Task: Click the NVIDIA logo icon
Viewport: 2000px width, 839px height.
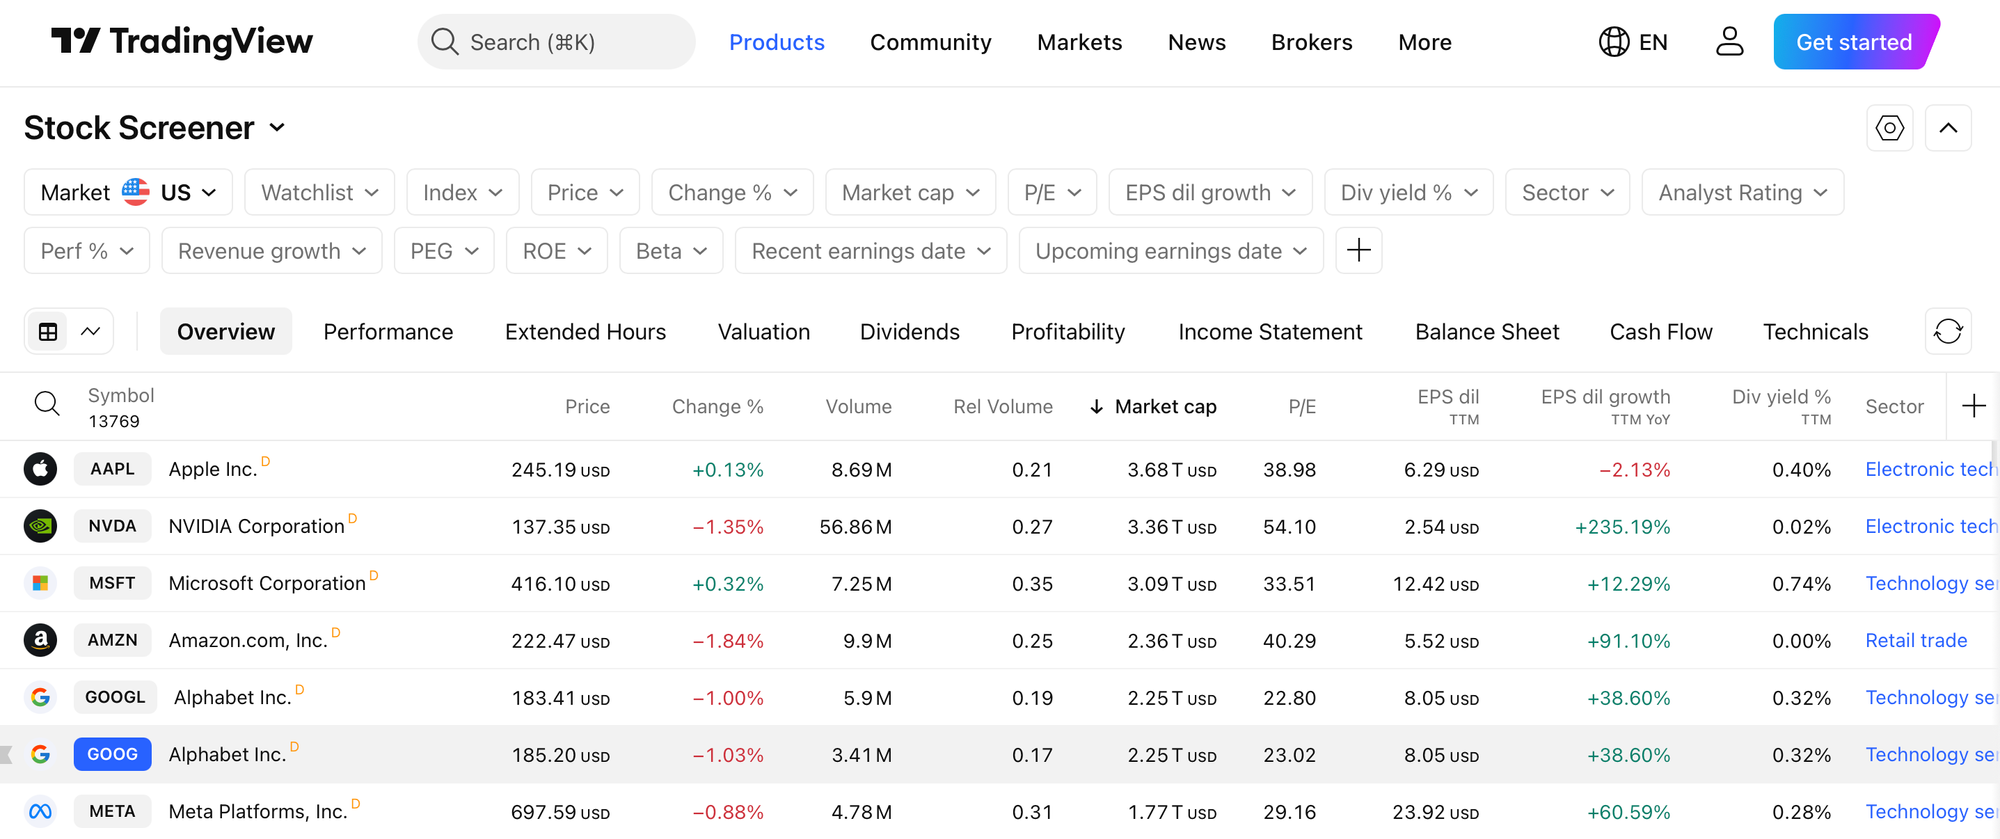Action: [40, 525]
